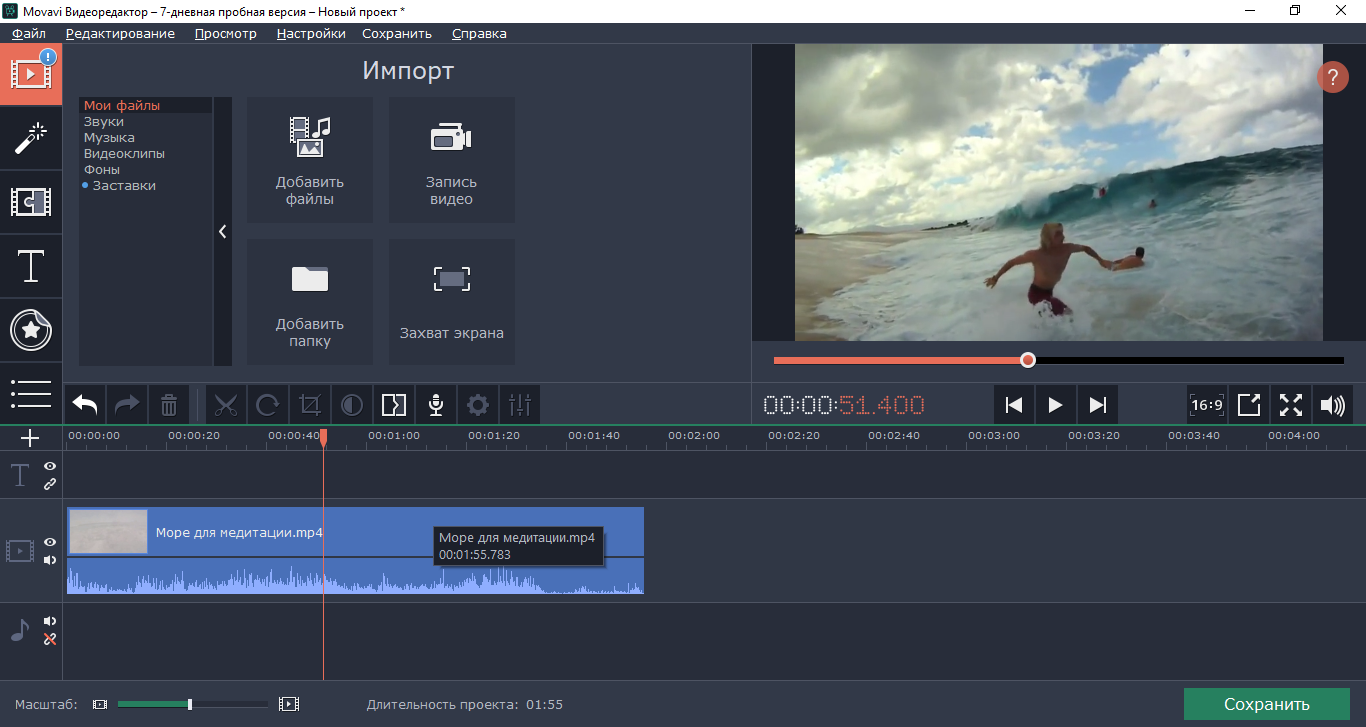Screen dimensions: 1366x727
Task: Collapse the import categories panel arrow
Action: click(x=222, y=231)
